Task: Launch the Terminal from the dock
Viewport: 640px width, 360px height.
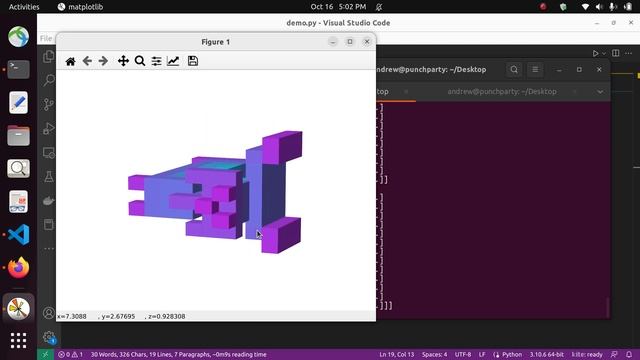Action: (x=18, y=69)
